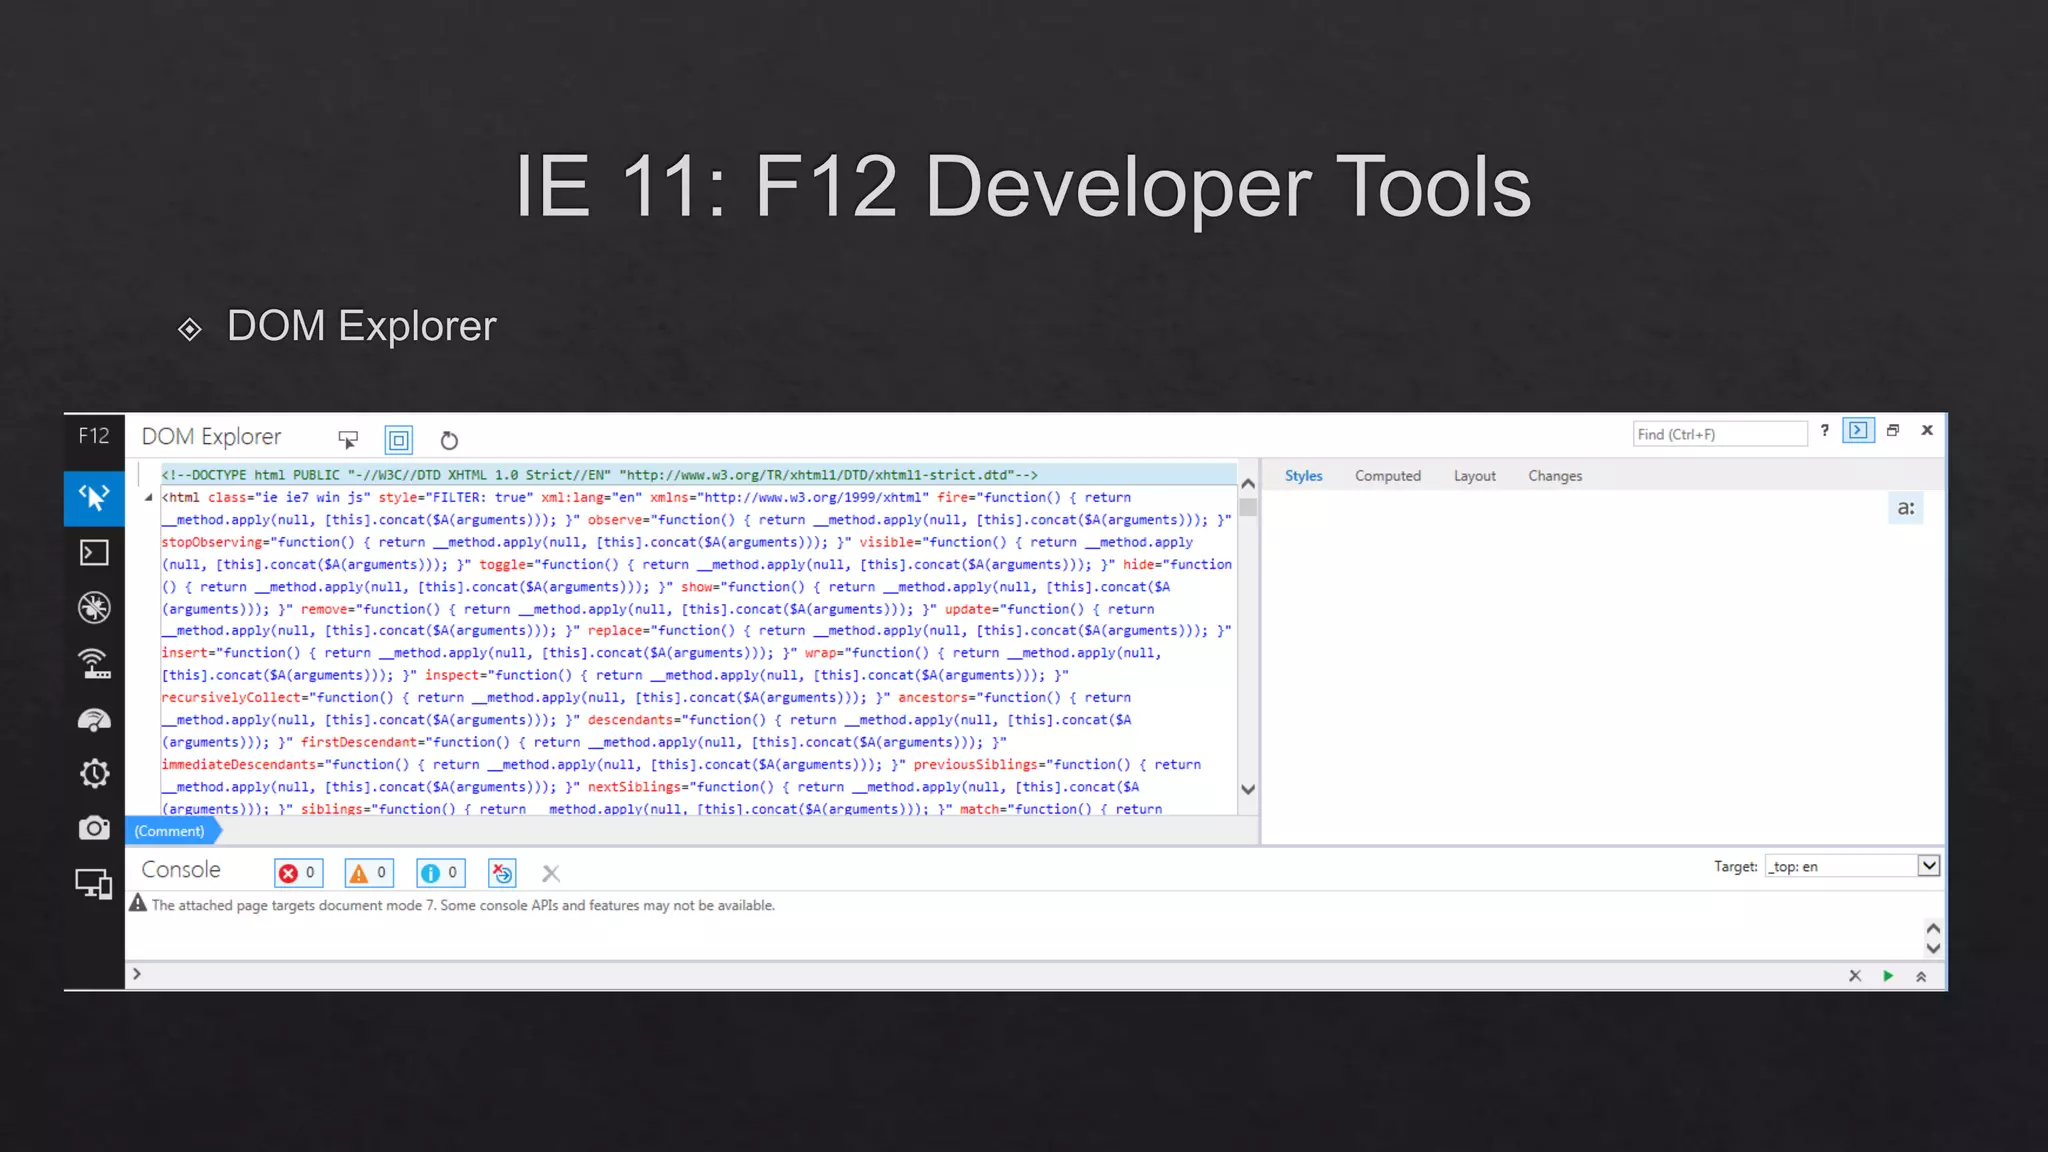The width and height of the screenshot is (2048, 1152).
Task: Switch to the Styles tab
Action: (1303, 476)
